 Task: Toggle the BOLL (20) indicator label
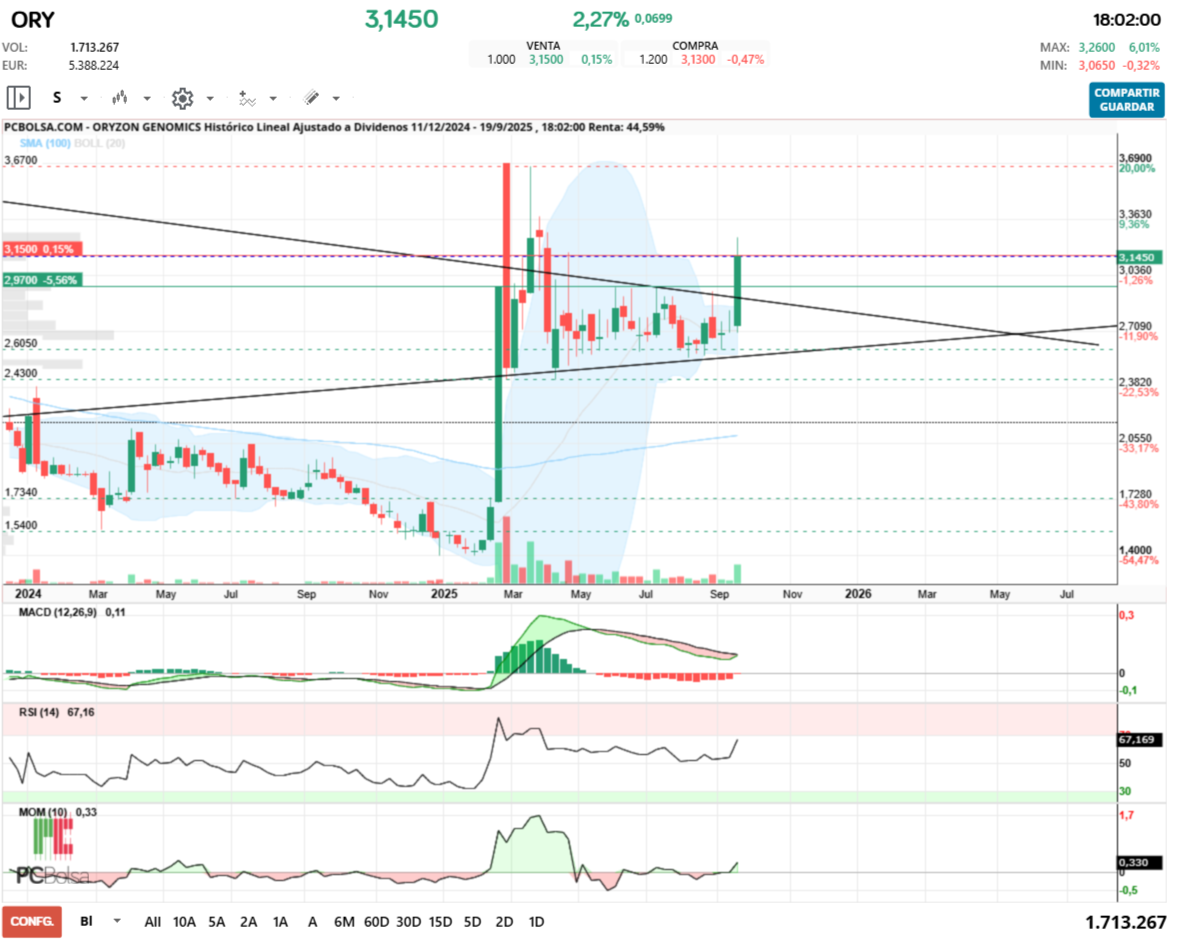tap(99, 143)
